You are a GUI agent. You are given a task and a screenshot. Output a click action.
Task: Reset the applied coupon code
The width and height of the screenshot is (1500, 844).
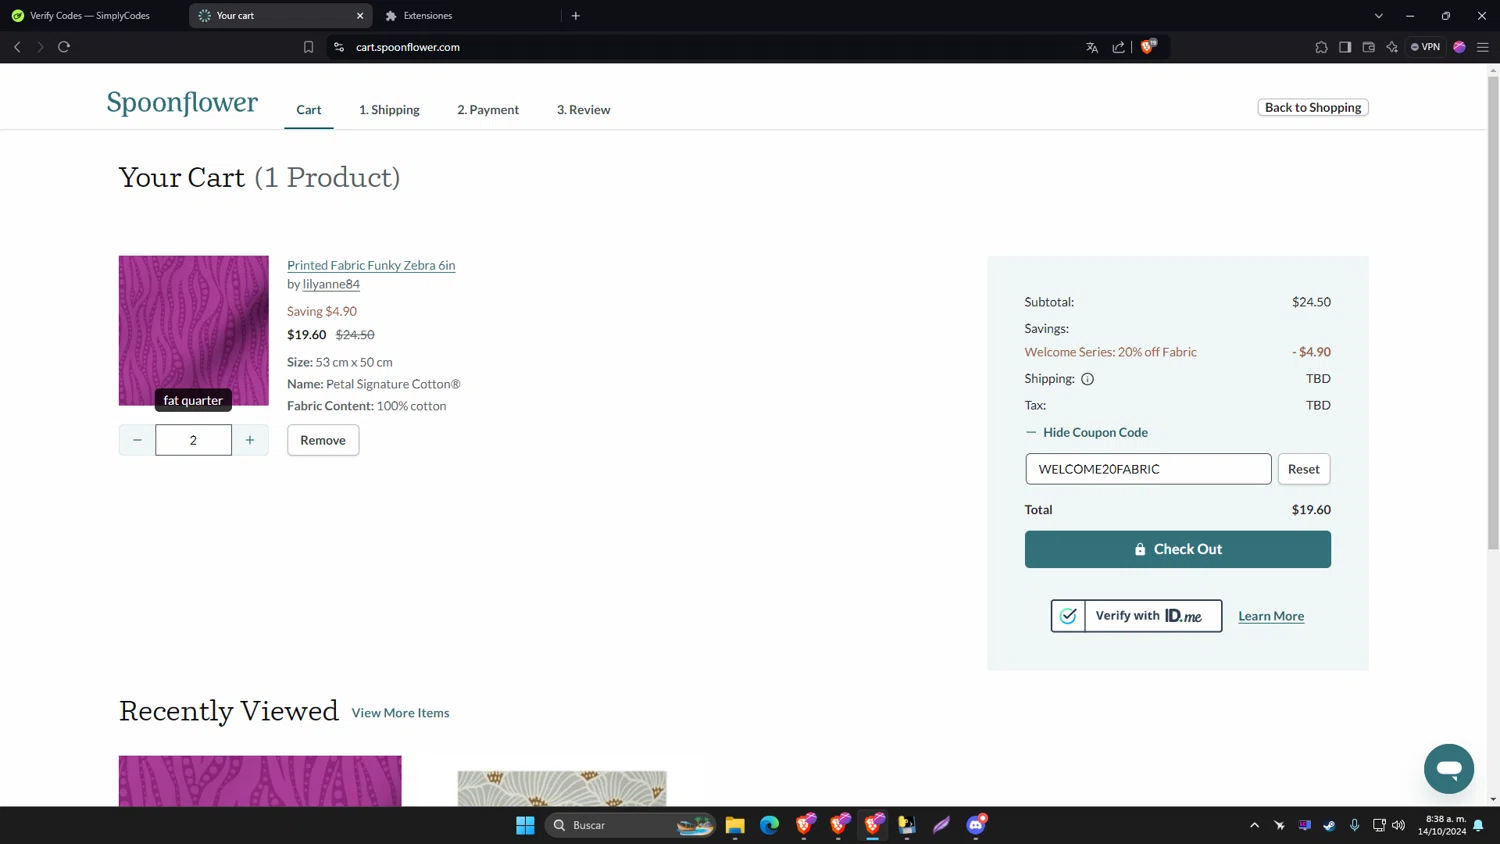tap(1303, 469)
